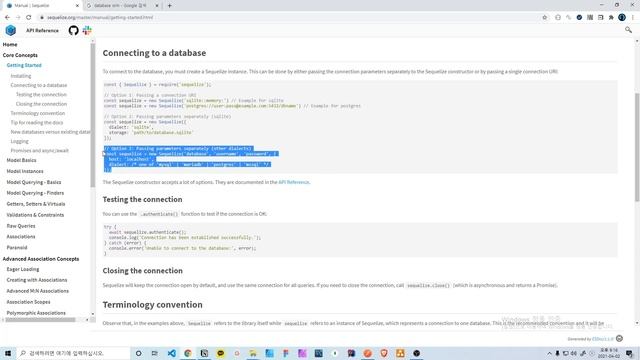
Task: Open the GitHub repository icon
Action: (x=73, y=30)
